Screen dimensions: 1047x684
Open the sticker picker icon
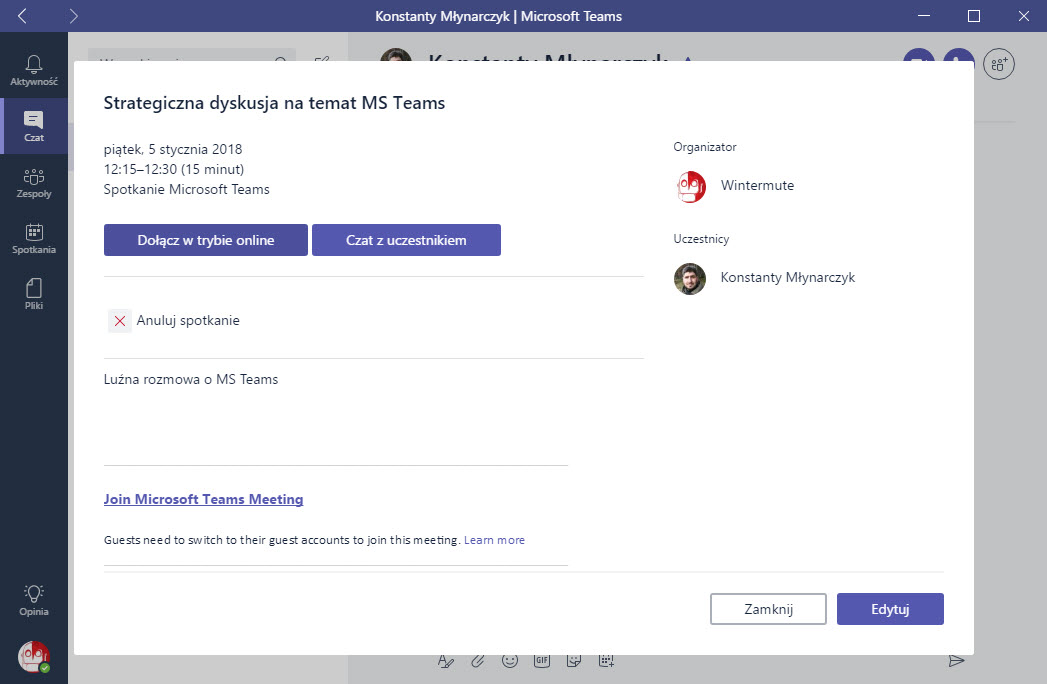click(574, 661)
